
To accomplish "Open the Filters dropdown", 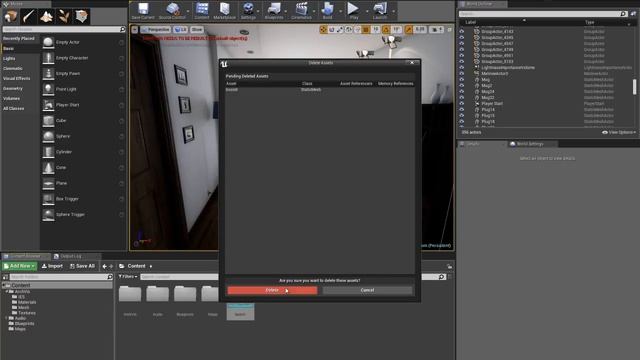I will coord(128,277).
